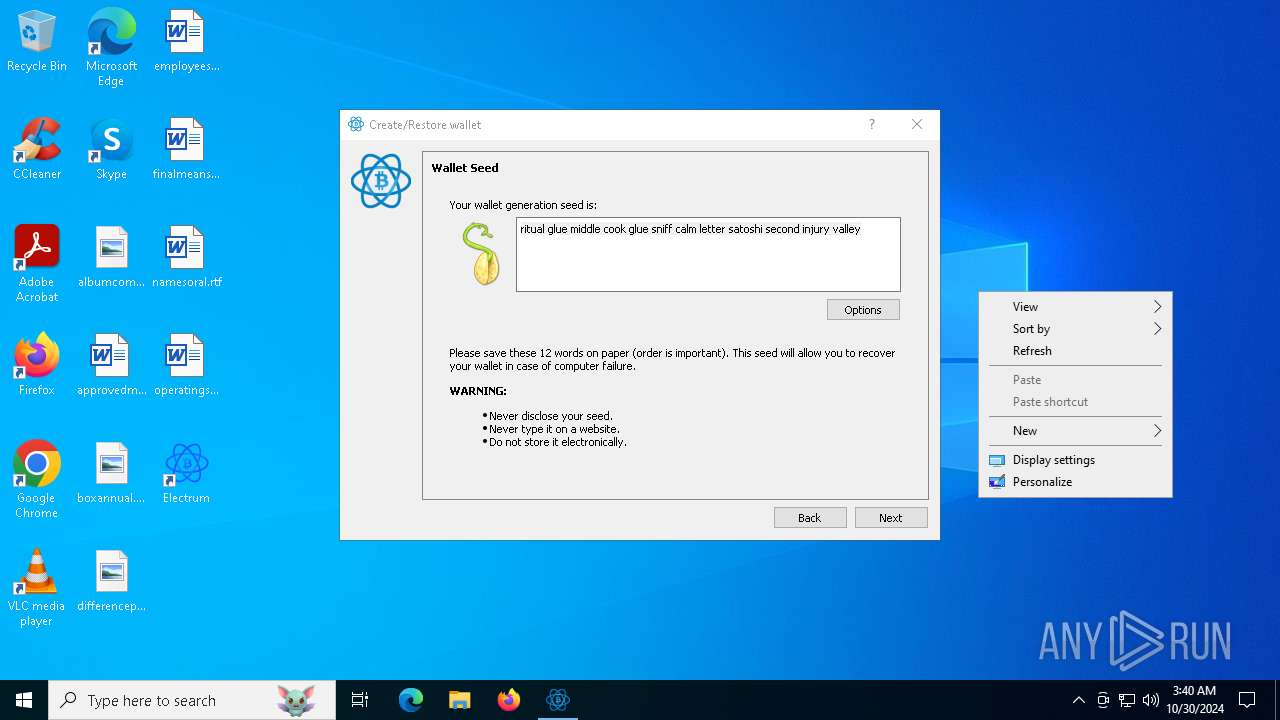
Task: Select the operatings Word document icon
Action: pos(186,365)
